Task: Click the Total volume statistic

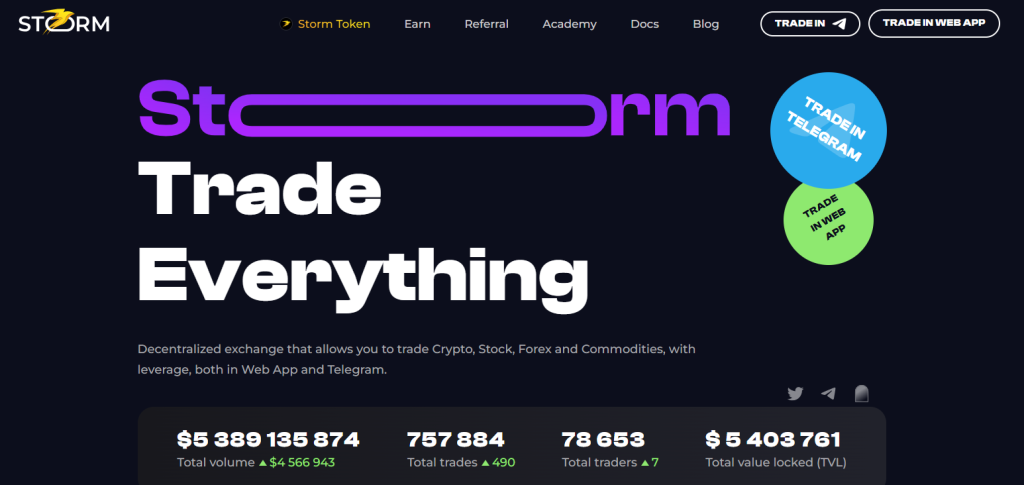Action: tap(268, 449)
